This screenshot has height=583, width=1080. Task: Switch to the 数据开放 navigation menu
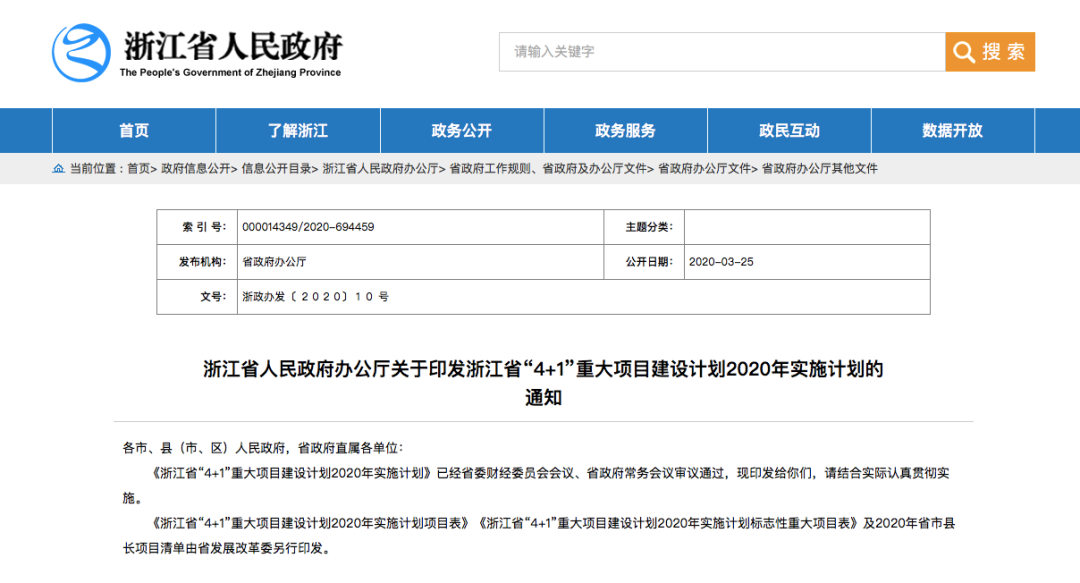click(952, 131)
